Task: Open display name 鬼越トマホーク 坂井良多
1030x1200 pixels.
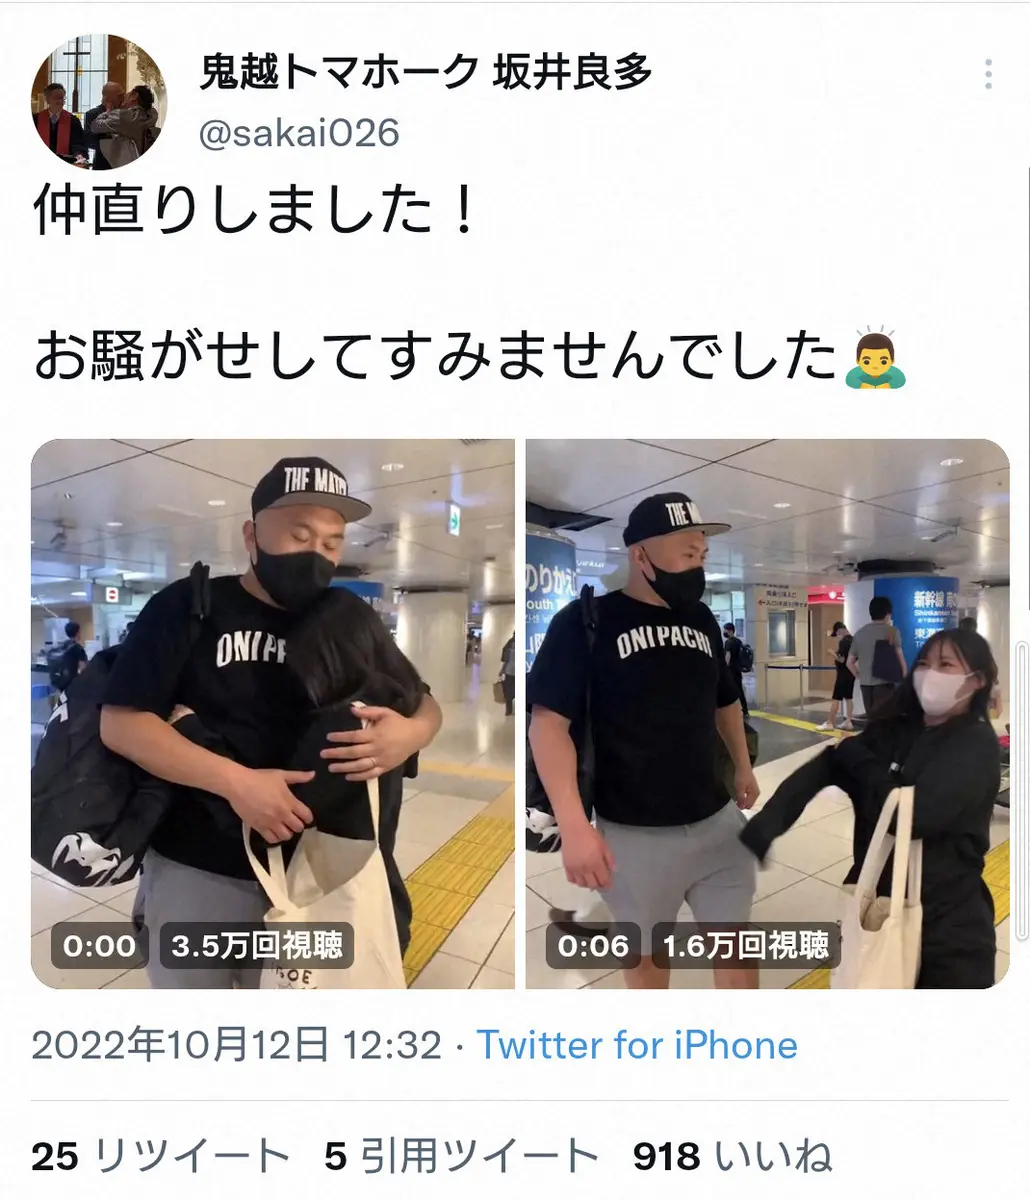Action: coord(425,73)
